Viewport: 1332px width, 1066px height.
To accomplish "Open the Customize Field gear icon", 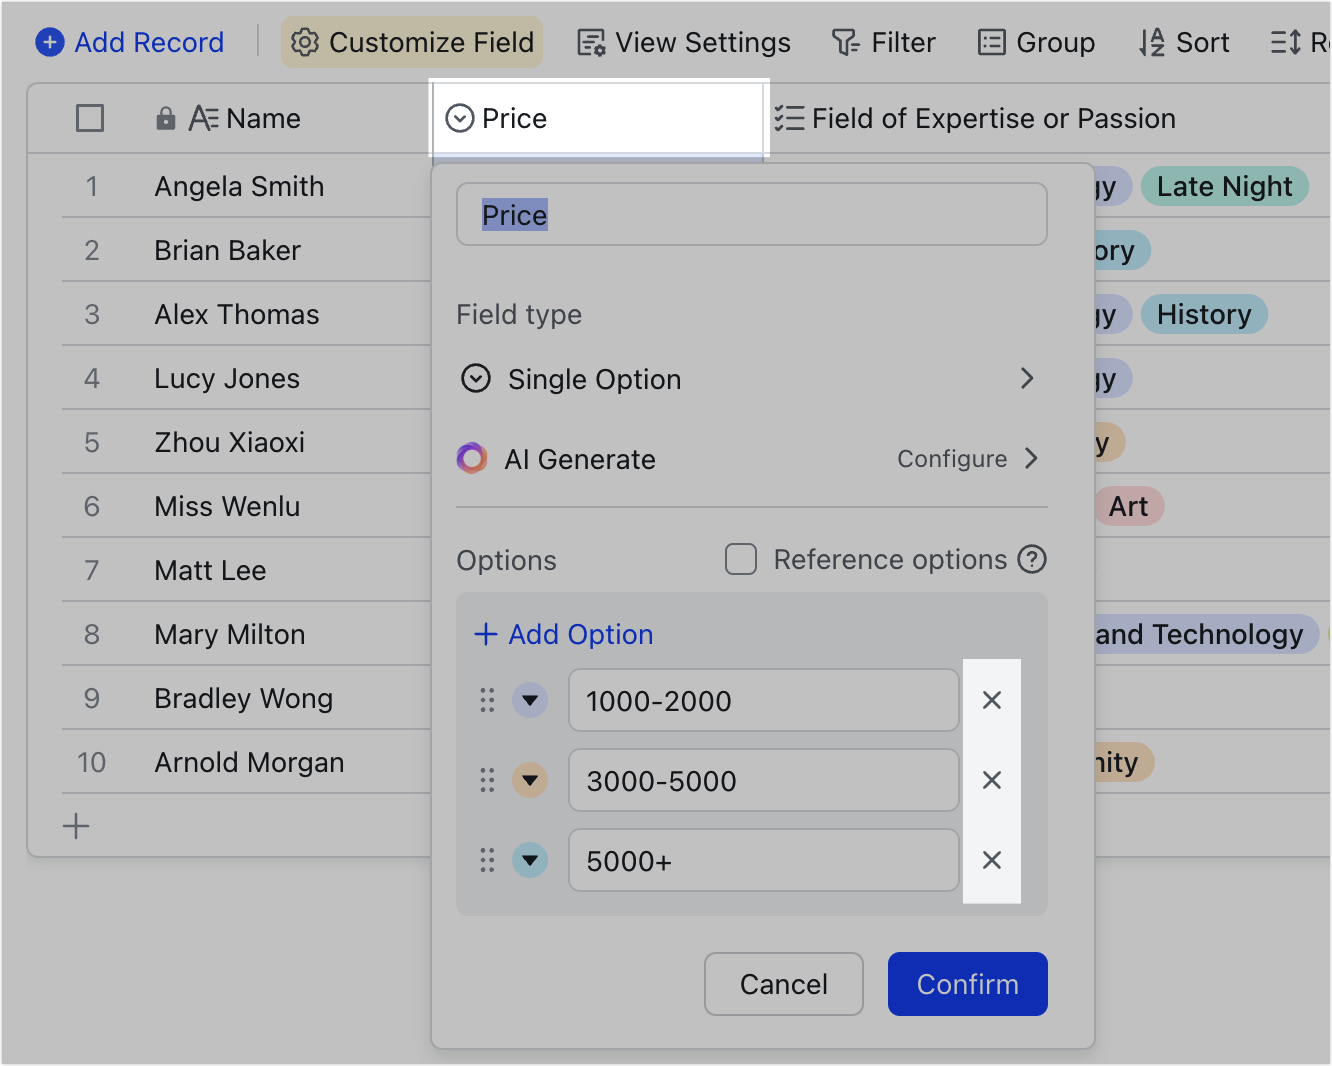I will click(x=305, y=42).
